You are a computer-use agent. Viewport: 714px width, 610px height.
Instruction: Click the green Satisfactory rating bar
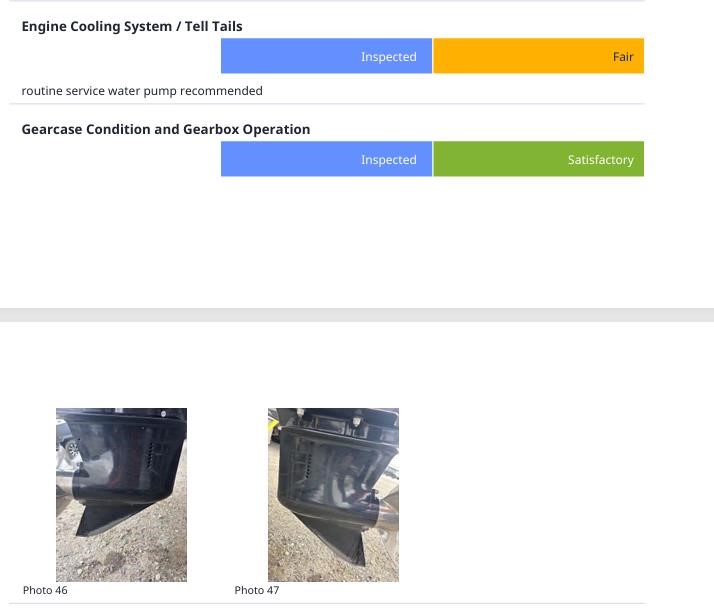click(x=538, y=160)
